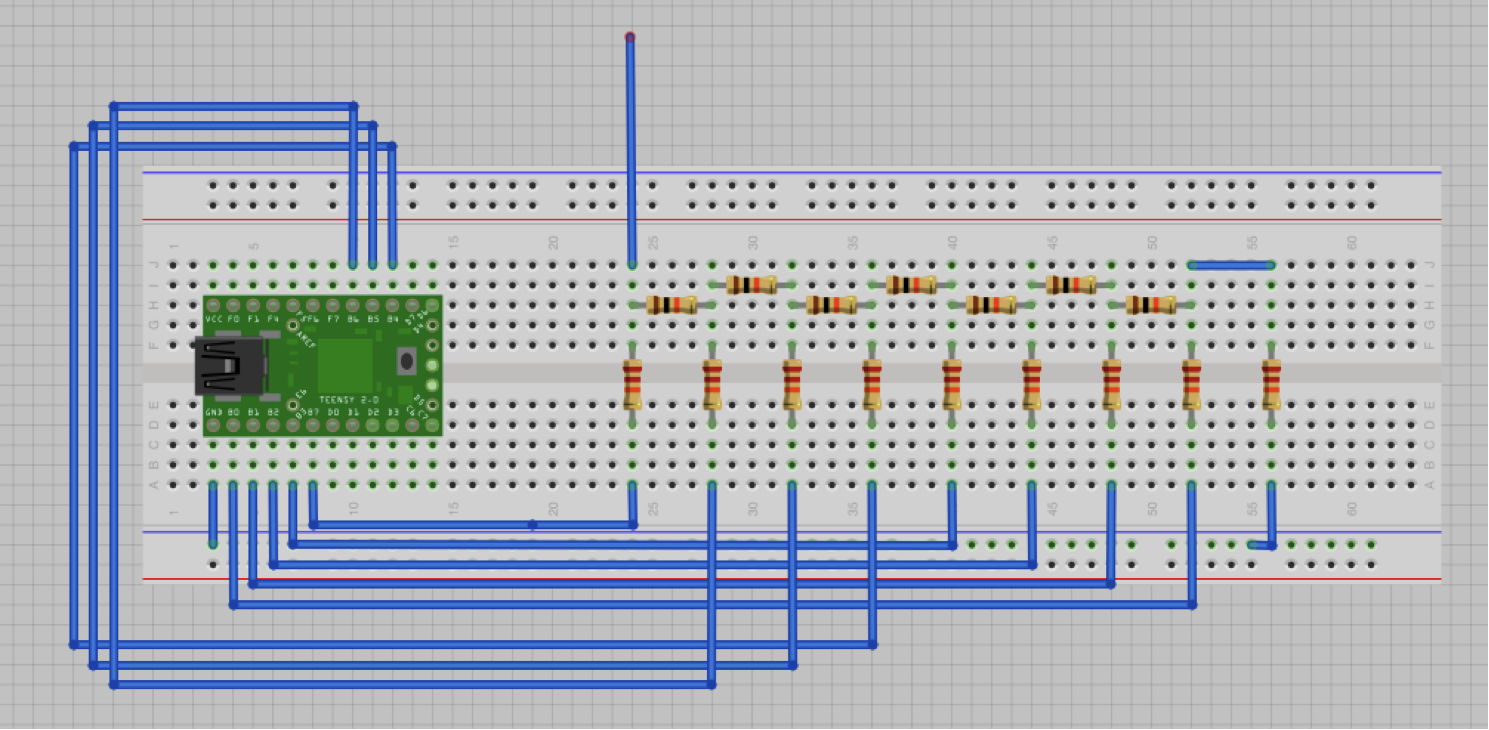The width and height of the screenshot is (1489, 730).
Task: Click the GND pin of the Teensy
Action: [x=213, y=424]
